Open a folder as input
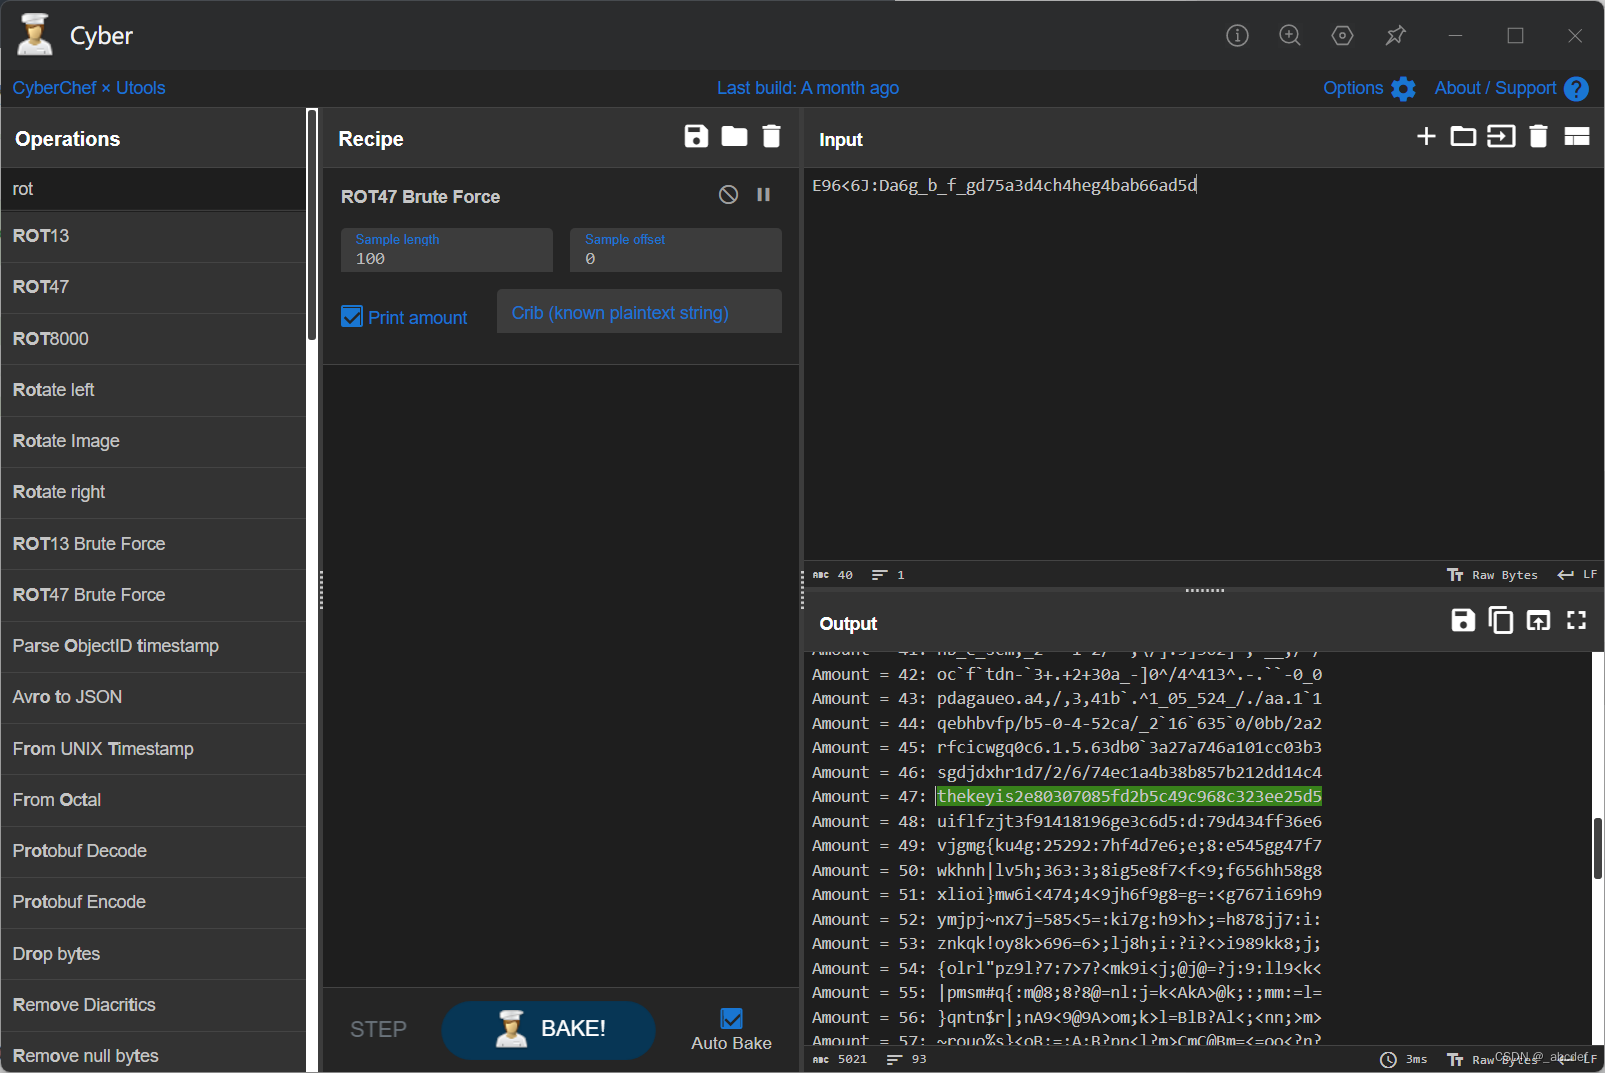 [1463, 137]
